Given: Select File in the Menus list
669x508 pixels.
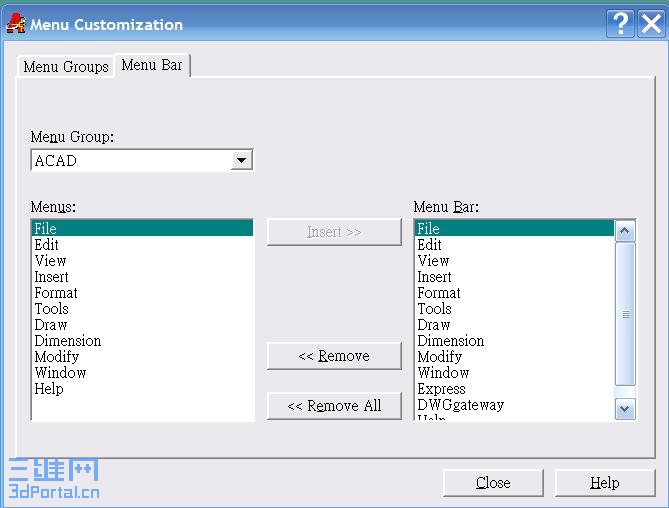Looking at the screenshot, I should [x=143, y=228].
